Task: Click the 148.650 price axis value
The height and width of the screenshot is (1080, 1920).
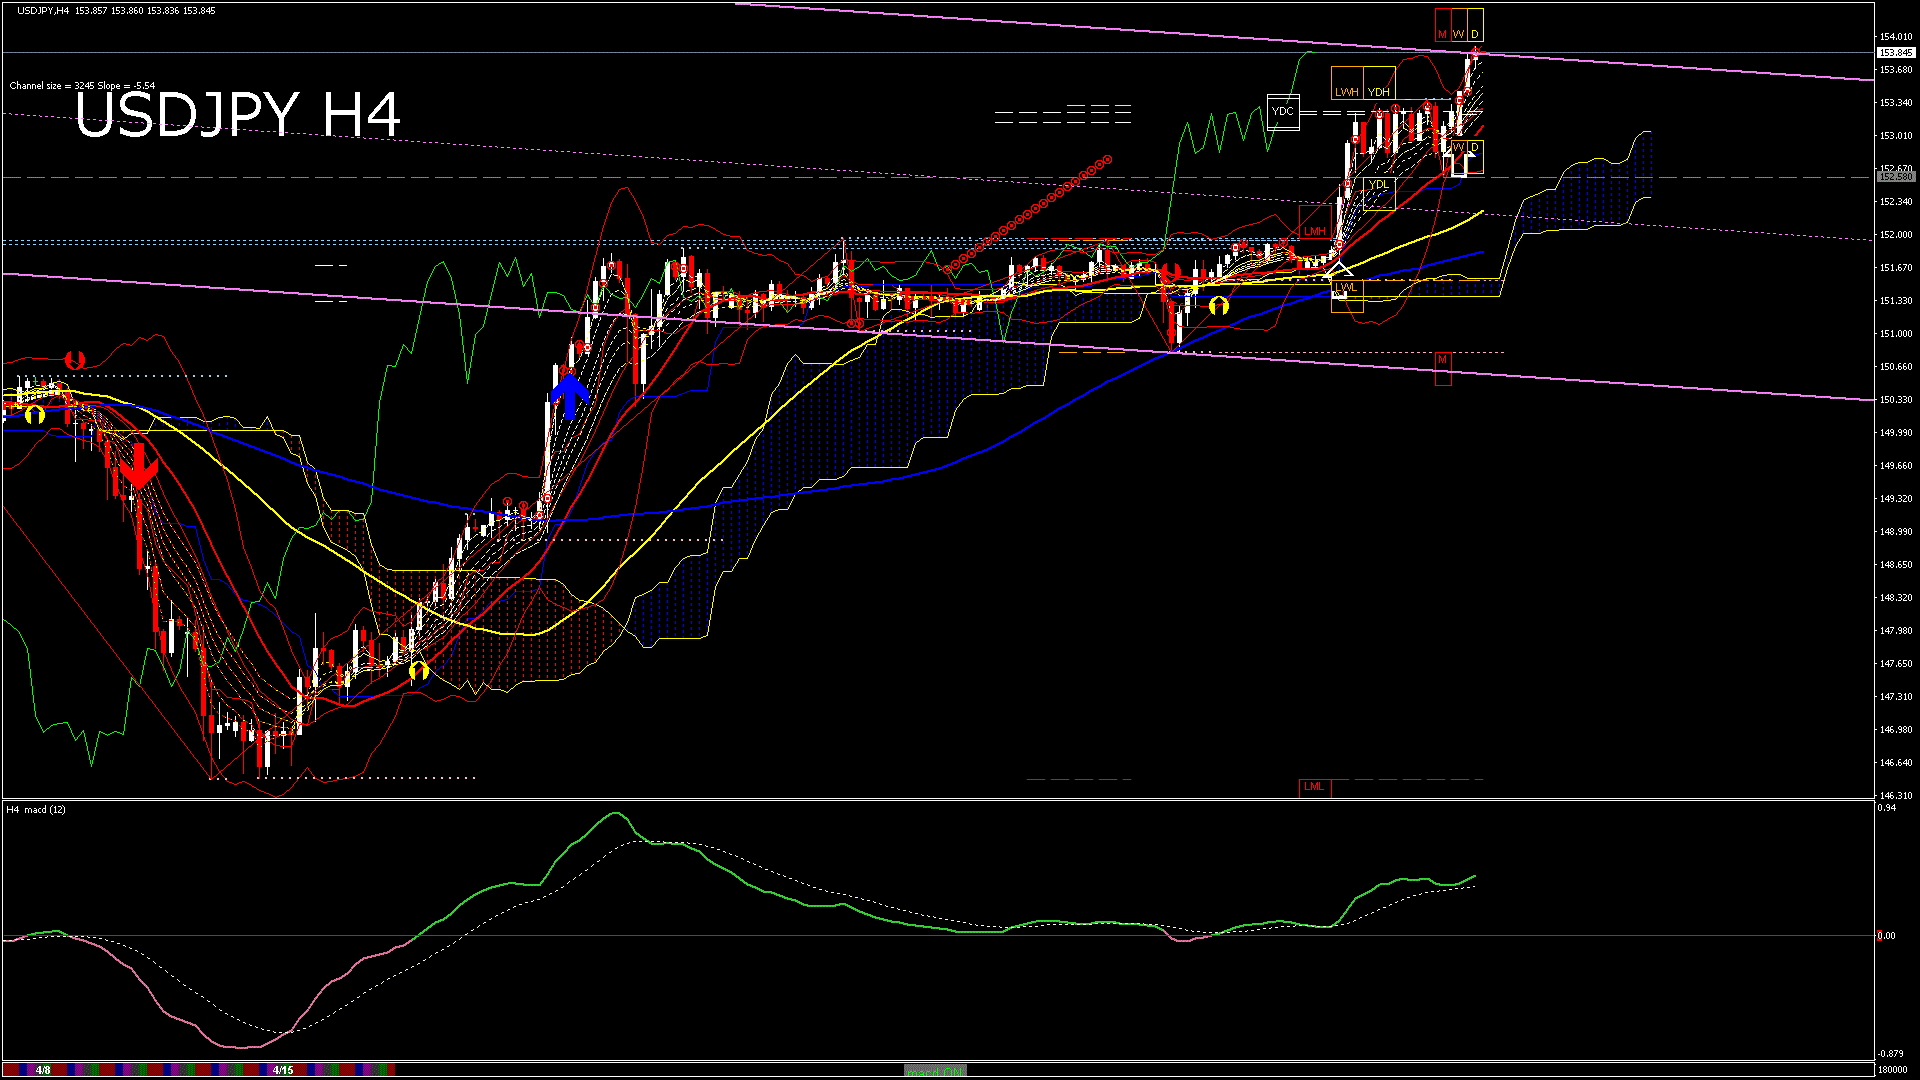Action: click(x=1896, y=565)
